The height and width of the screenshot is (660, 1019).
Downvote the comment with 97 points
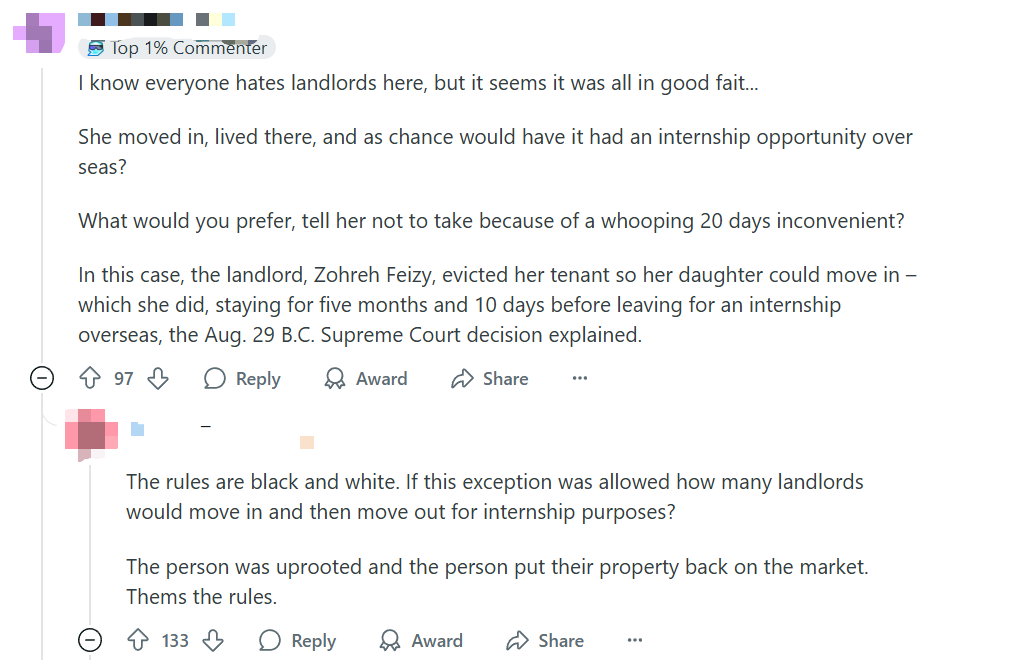click(x=158, y=379)
